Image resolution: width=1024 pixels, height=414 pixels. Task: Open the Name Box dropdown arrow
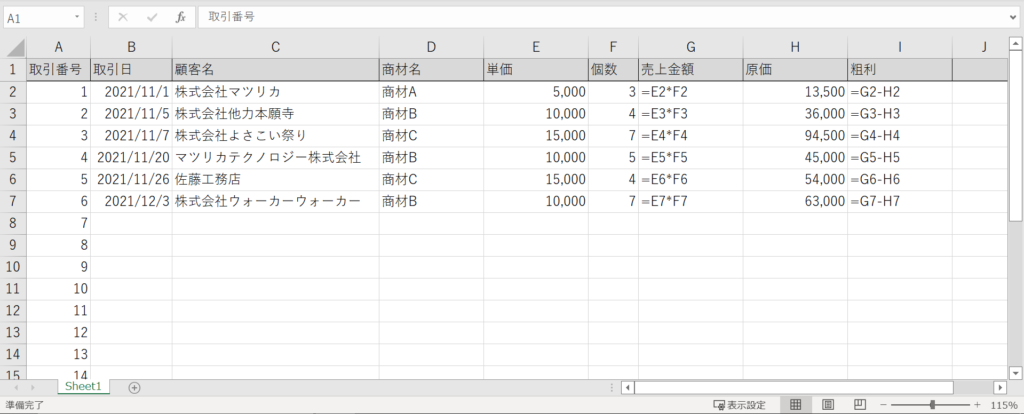pos(78,18)
